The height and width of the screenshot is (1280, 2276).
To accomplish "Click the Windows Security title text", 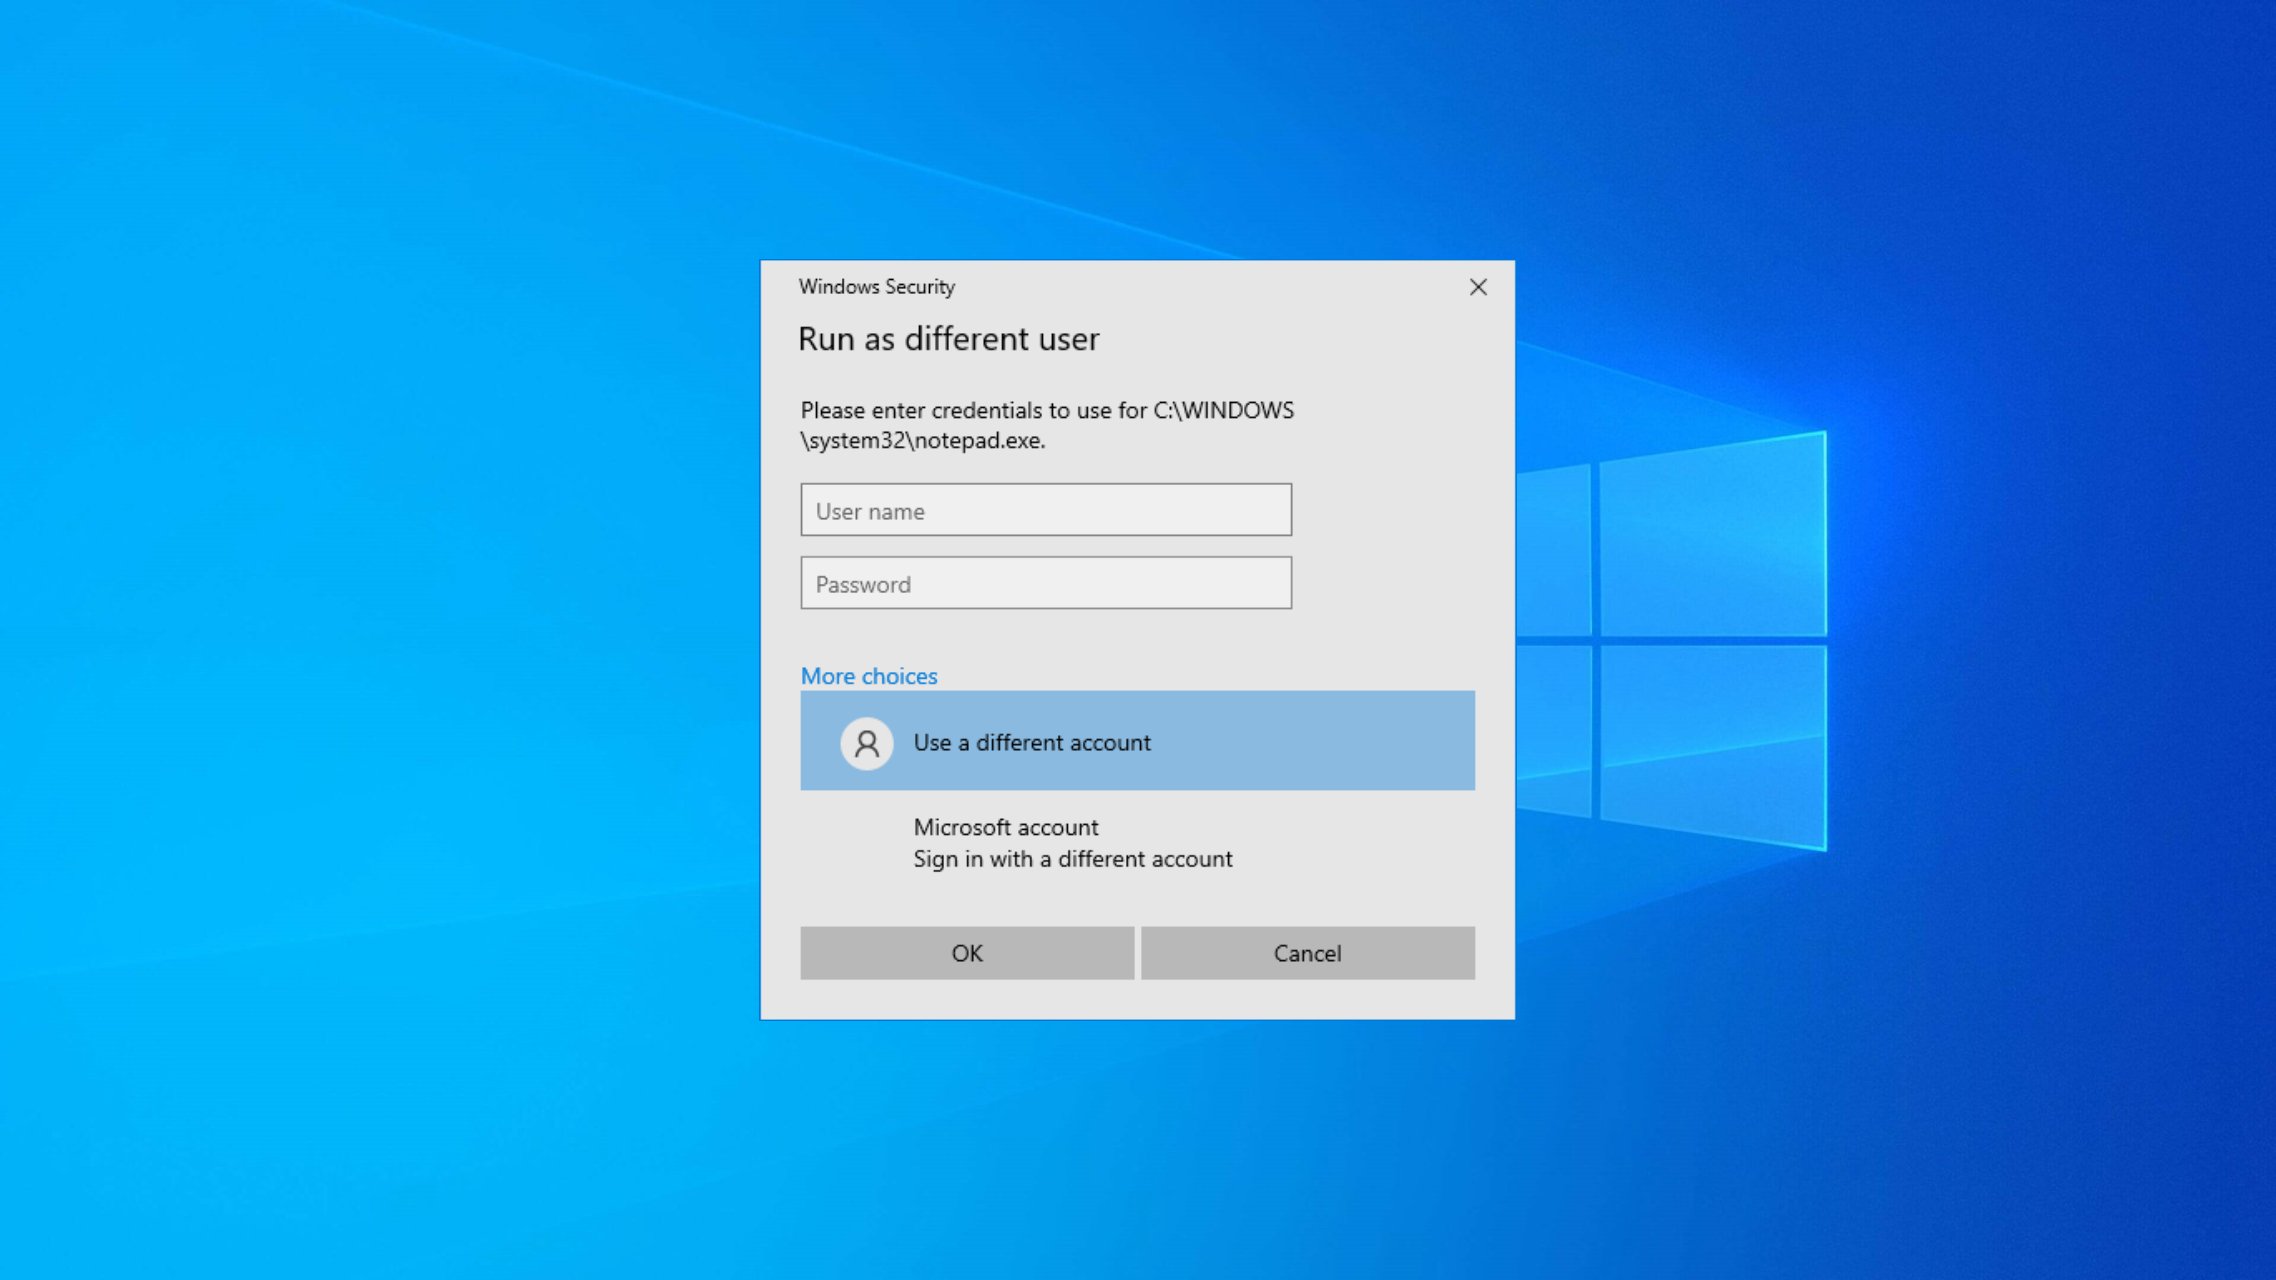I will (x=877, y=287).
